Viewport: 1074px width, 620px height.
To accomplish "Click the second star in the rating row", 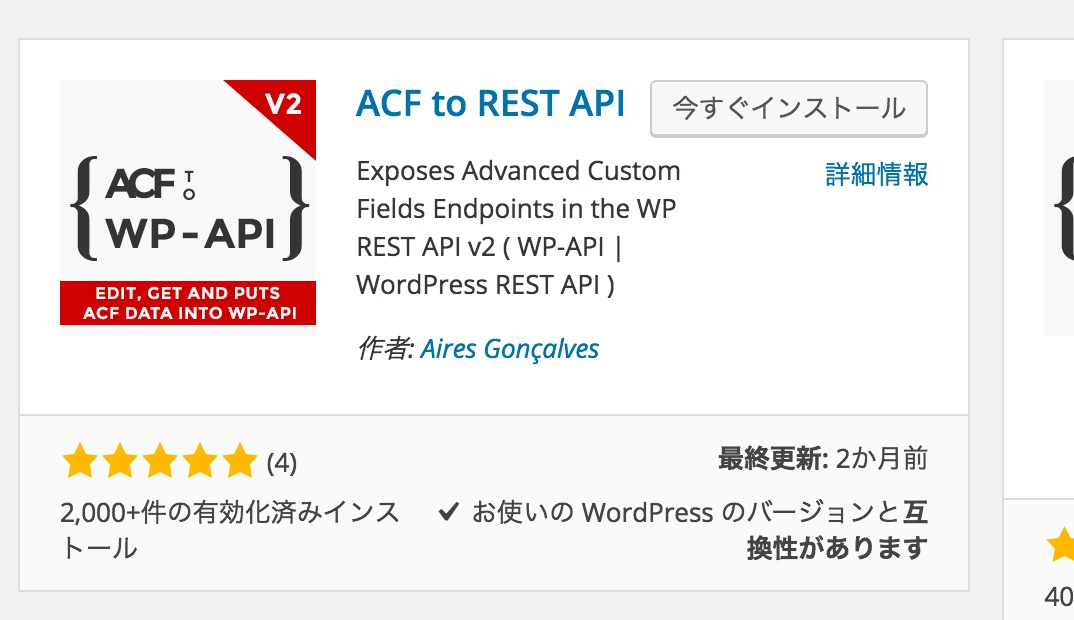I will click(120, 461).
